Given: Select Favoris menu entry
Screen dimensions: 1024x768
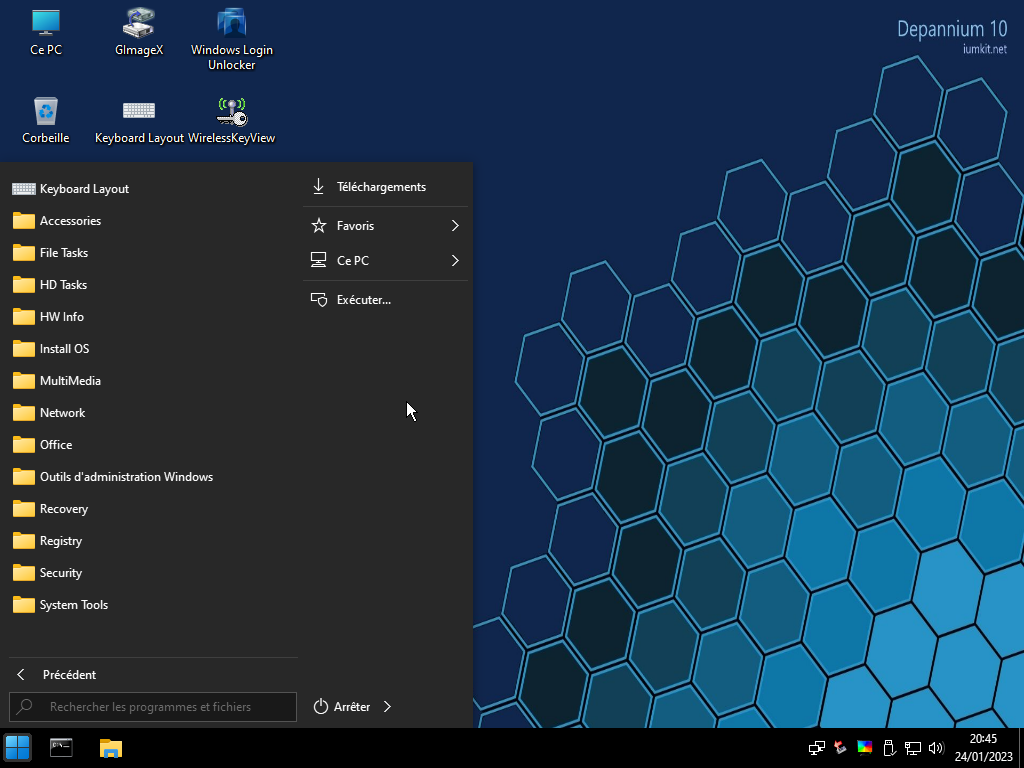Looking at the screenshot, I should click(x=385, y=226).
